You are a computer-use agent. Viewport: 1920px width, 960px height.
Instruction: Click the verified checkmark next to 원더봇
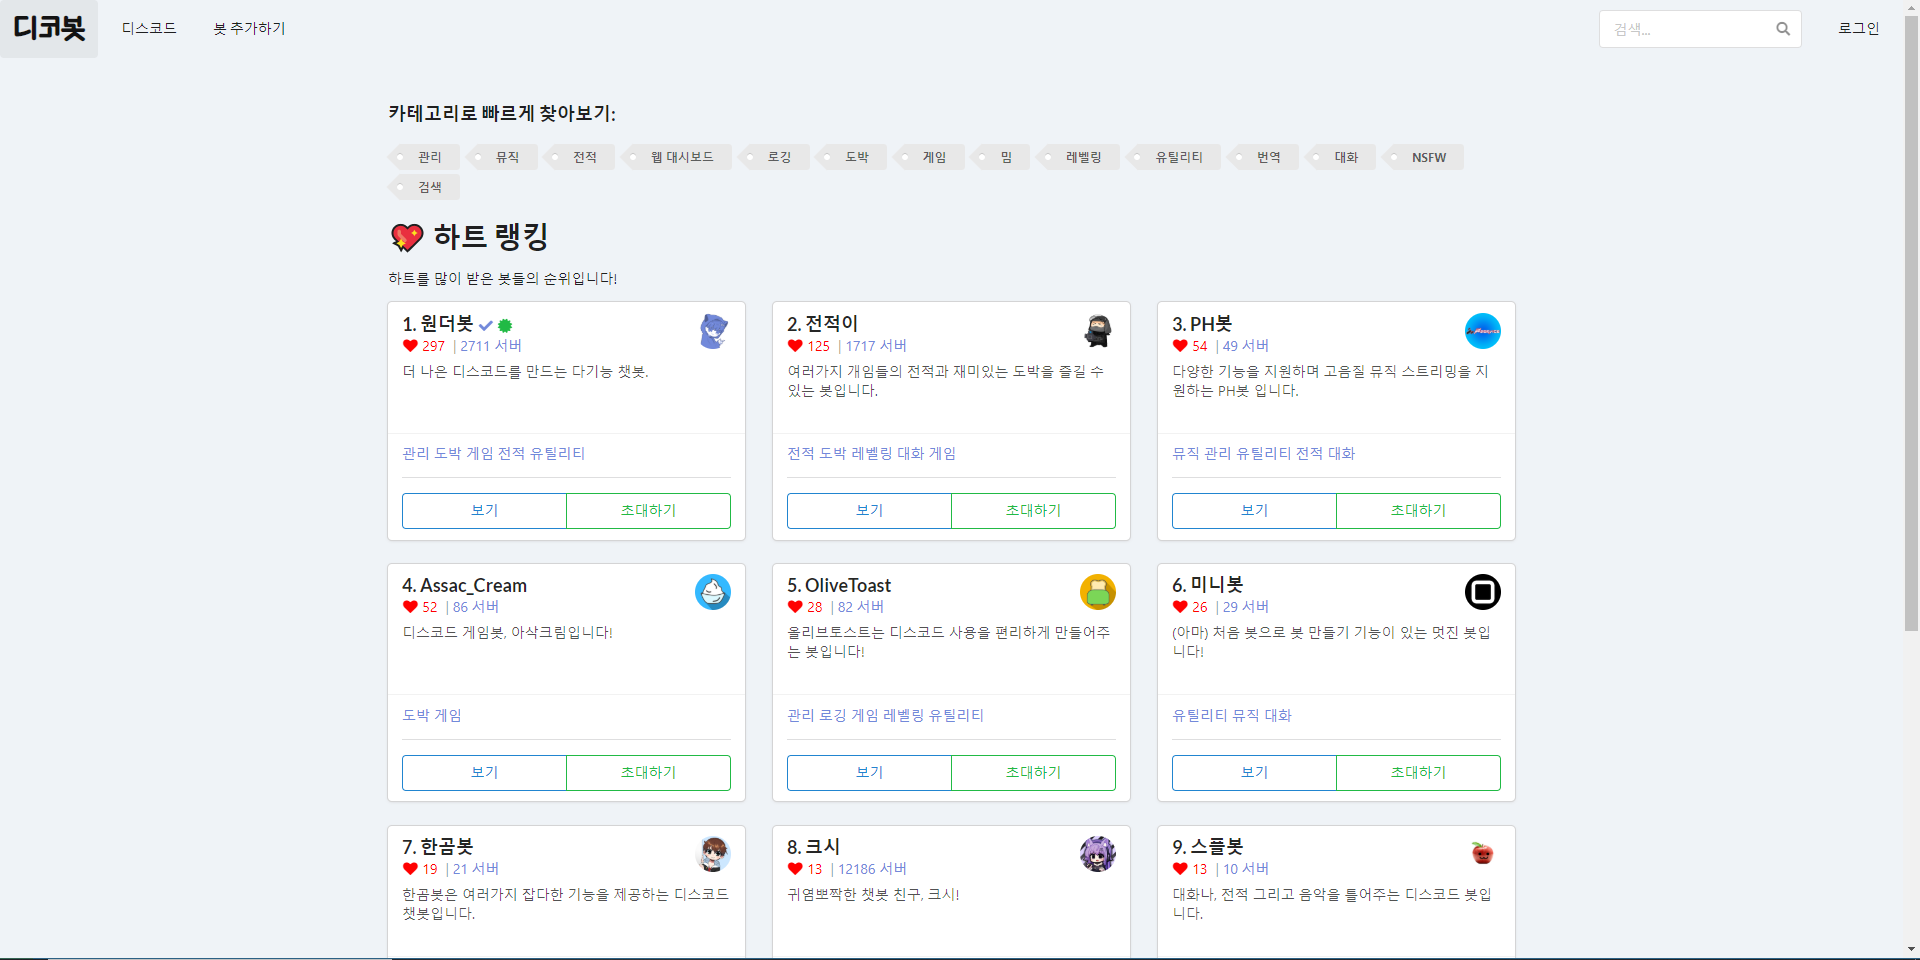click(x=486, y=326)
